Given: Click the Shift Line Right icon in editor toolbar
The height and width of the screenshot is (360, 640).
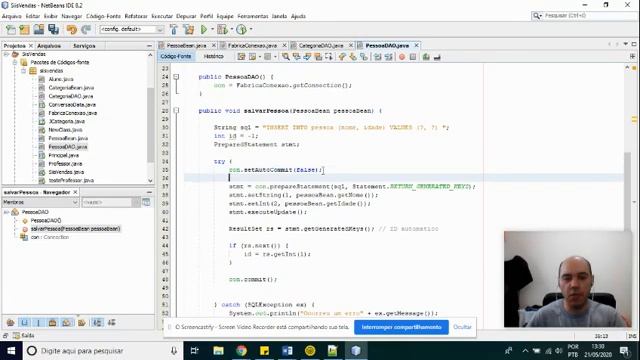Looking at the screenshot, I should [388, 57].
